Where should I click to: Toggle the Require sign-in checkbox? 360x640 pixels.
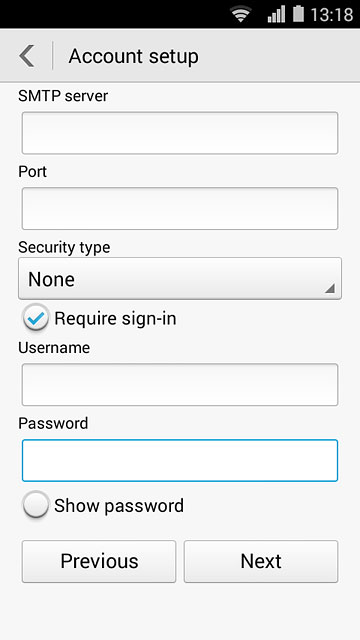tap(36, 318)
